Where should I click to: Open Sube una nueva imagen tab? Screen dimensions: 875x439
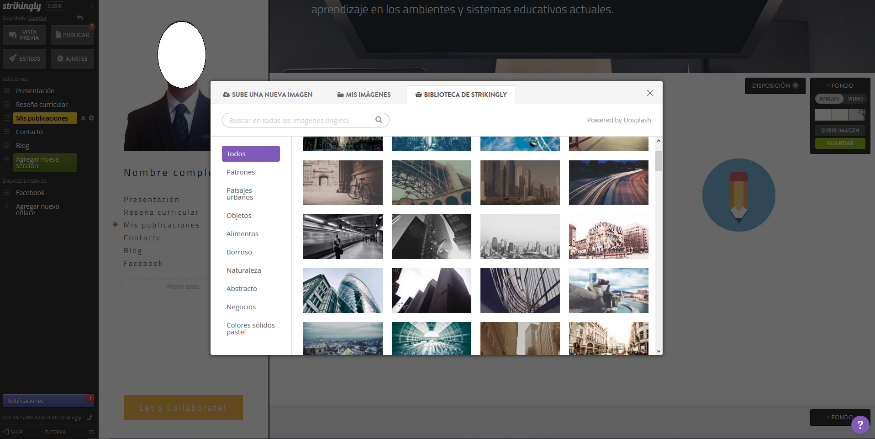click(x=267, y=94)
